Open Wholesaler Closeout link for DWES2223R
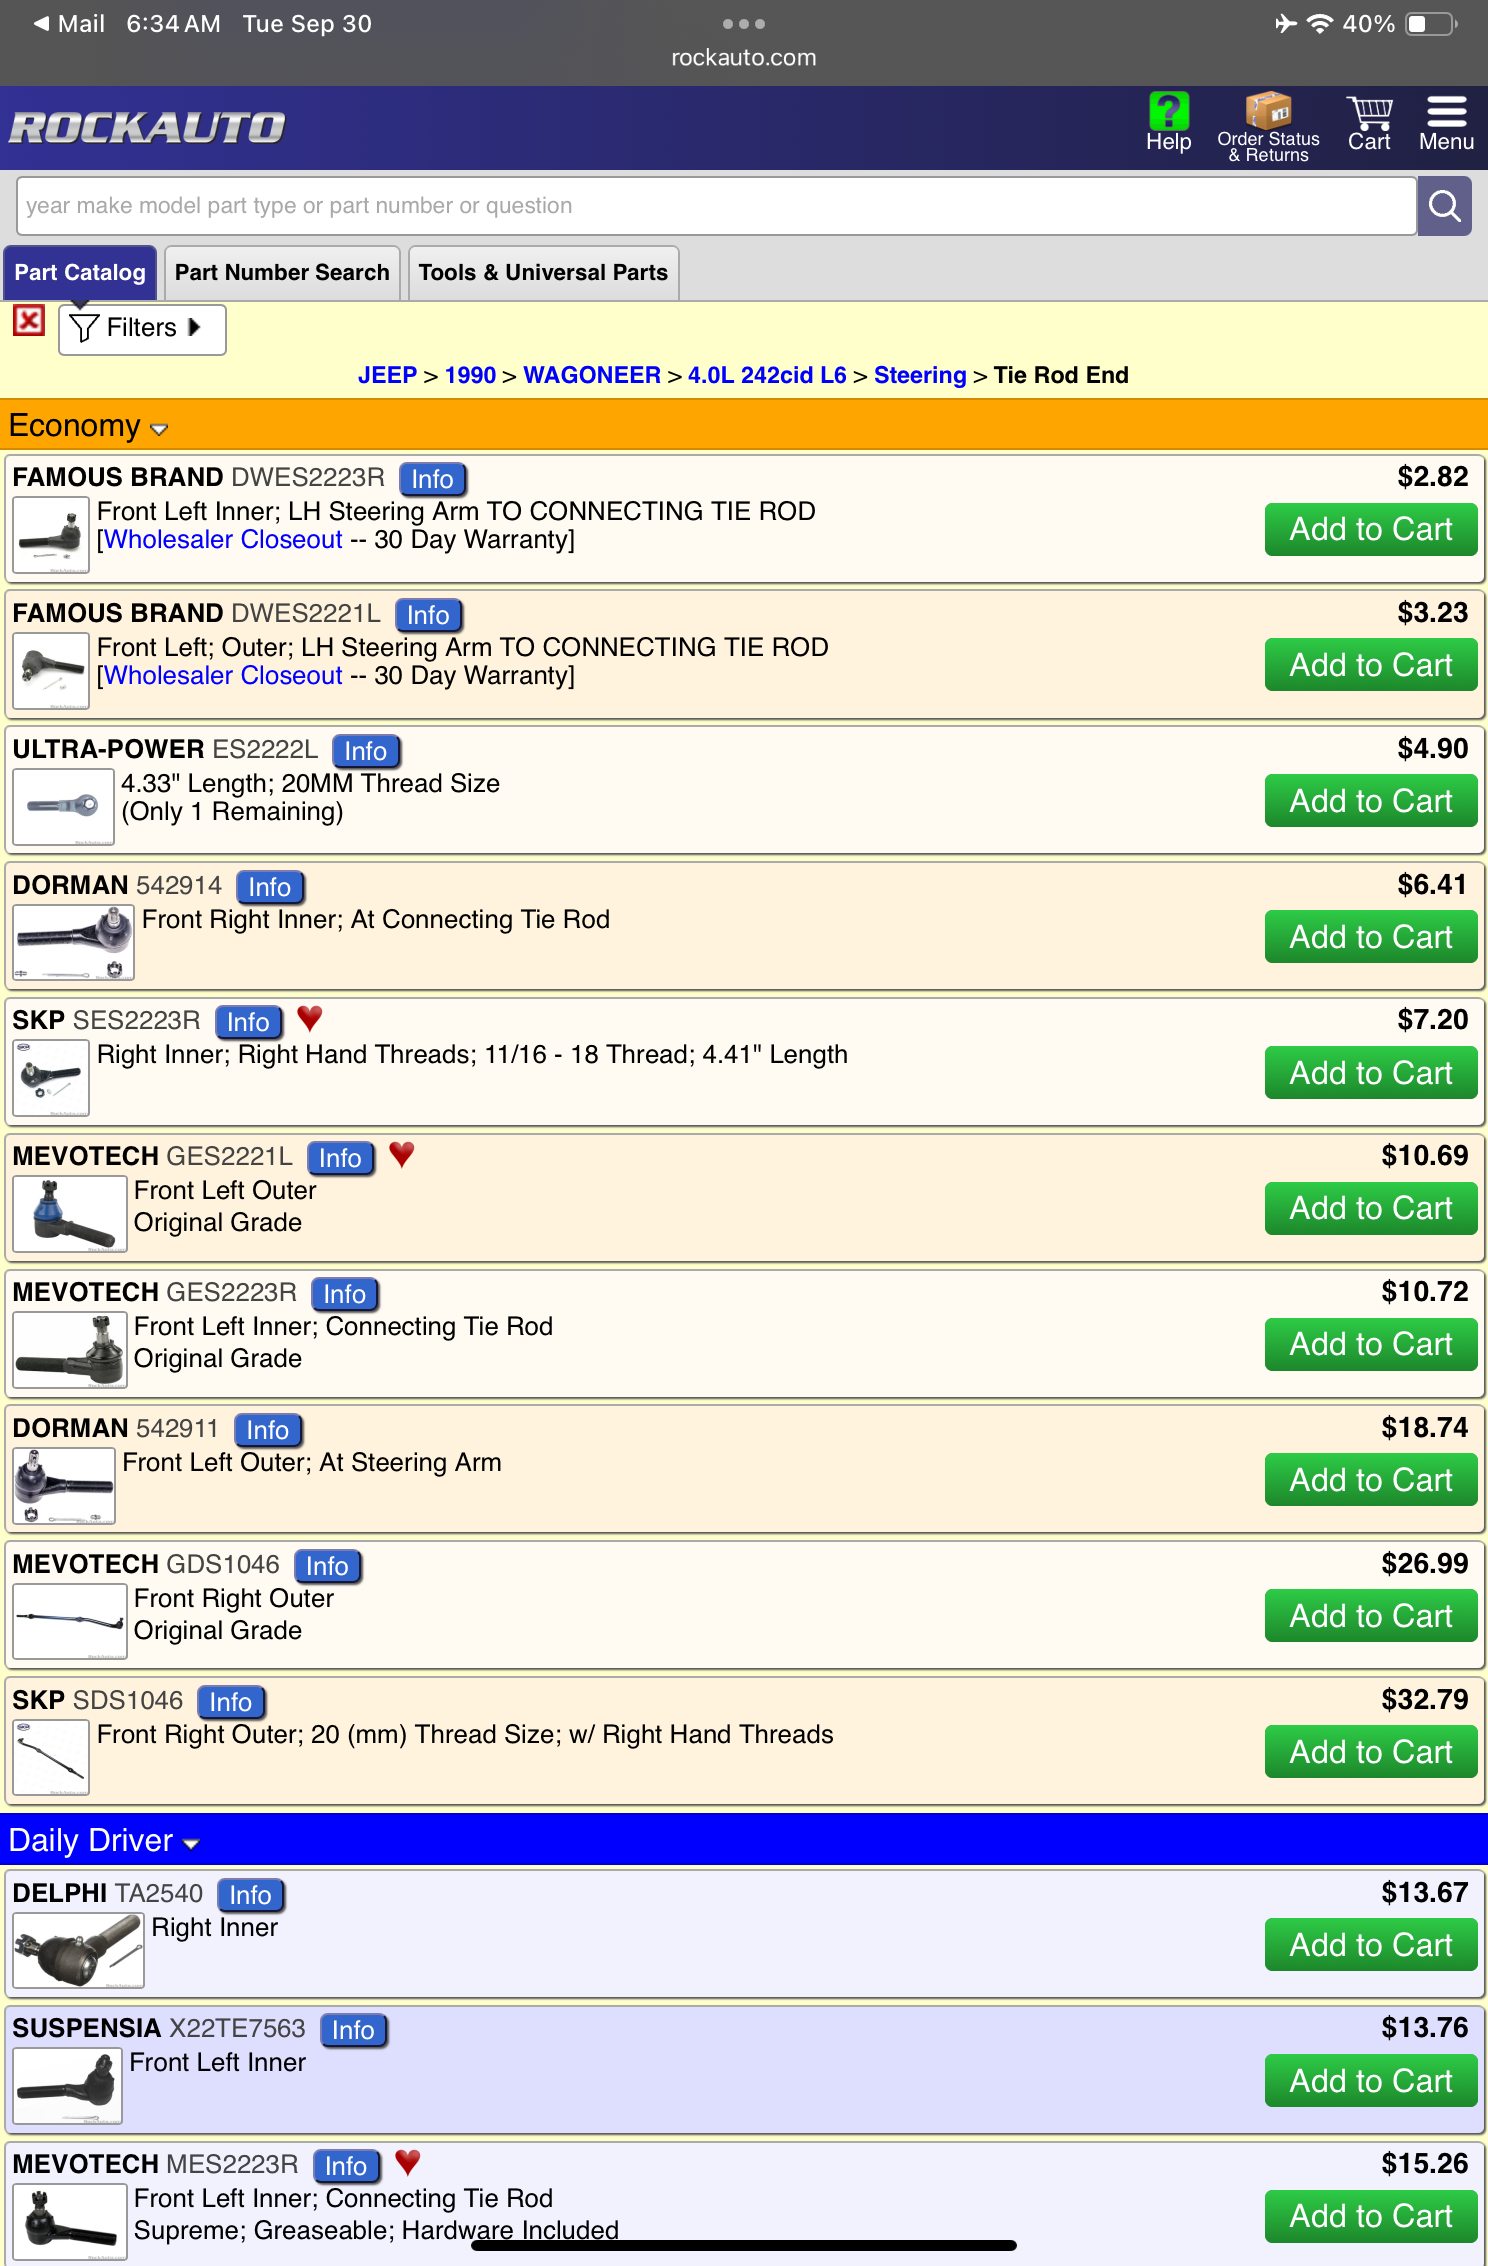 223,540
